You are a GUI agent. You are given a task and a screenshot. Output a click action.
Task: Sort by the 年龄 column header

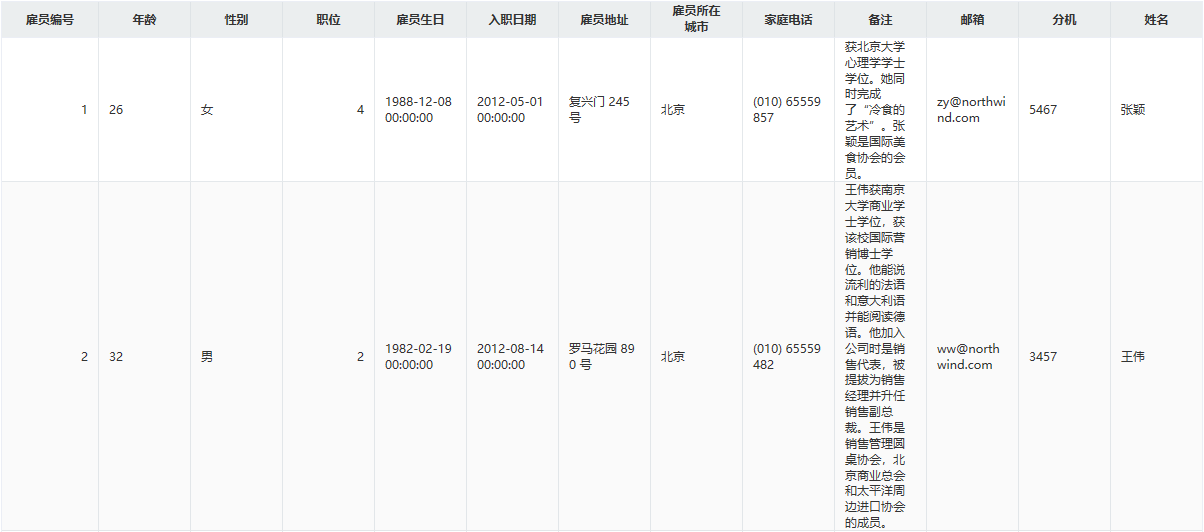pos(144,20)
